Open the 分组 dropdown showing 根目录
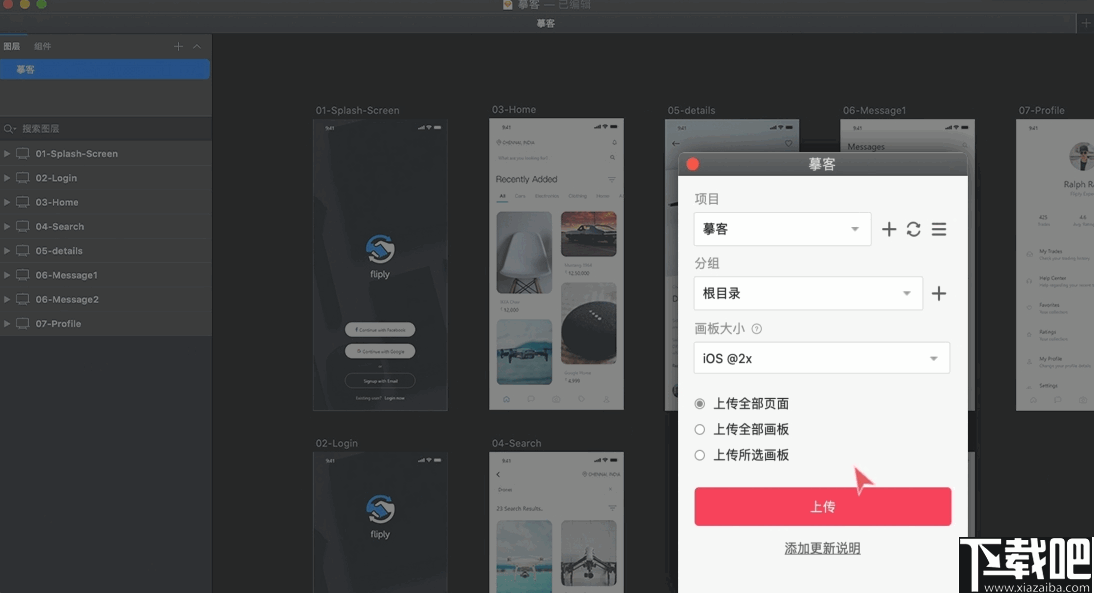 (x=808, y=294)
